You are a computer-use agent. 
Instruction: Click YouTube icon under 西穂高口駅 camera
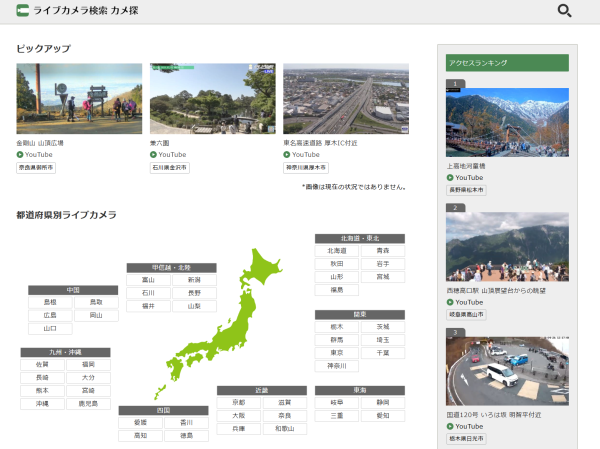451,302
